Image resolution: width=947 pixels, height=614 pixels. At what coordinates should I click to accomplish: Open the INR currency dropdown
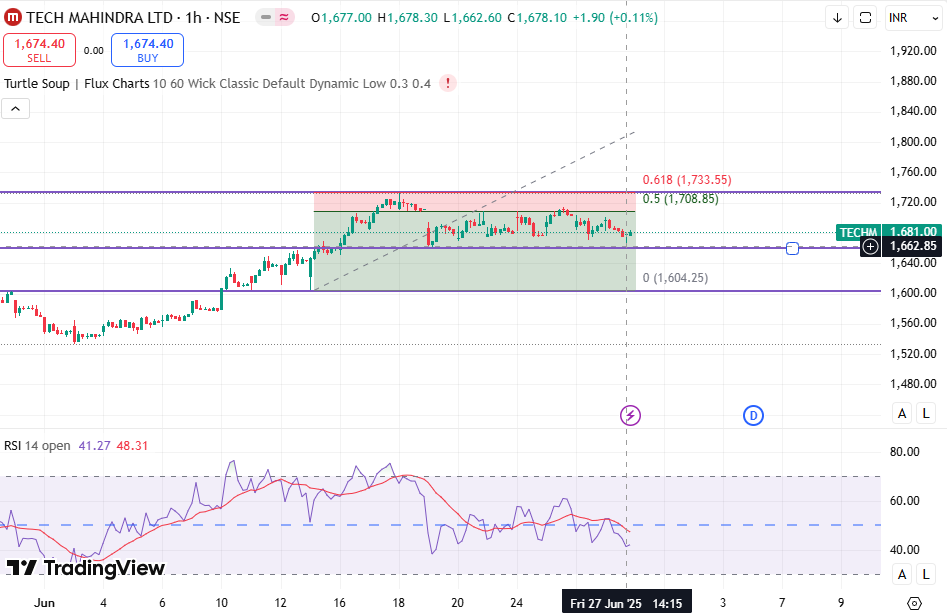click(914, 18)
